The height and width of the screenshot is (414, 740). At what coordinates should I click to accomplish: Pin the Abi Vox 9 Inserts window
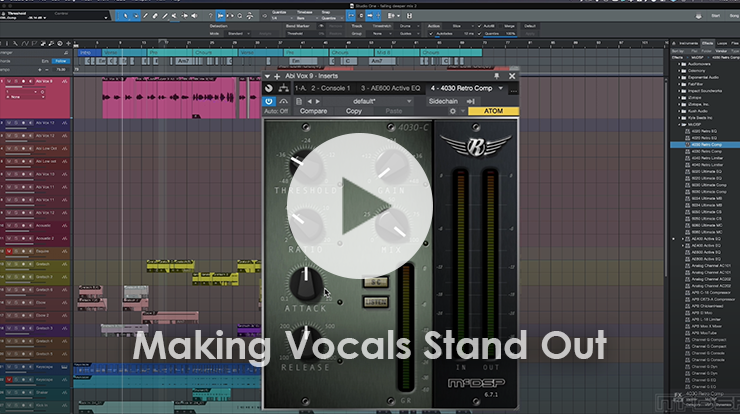(x=496, y=76)
